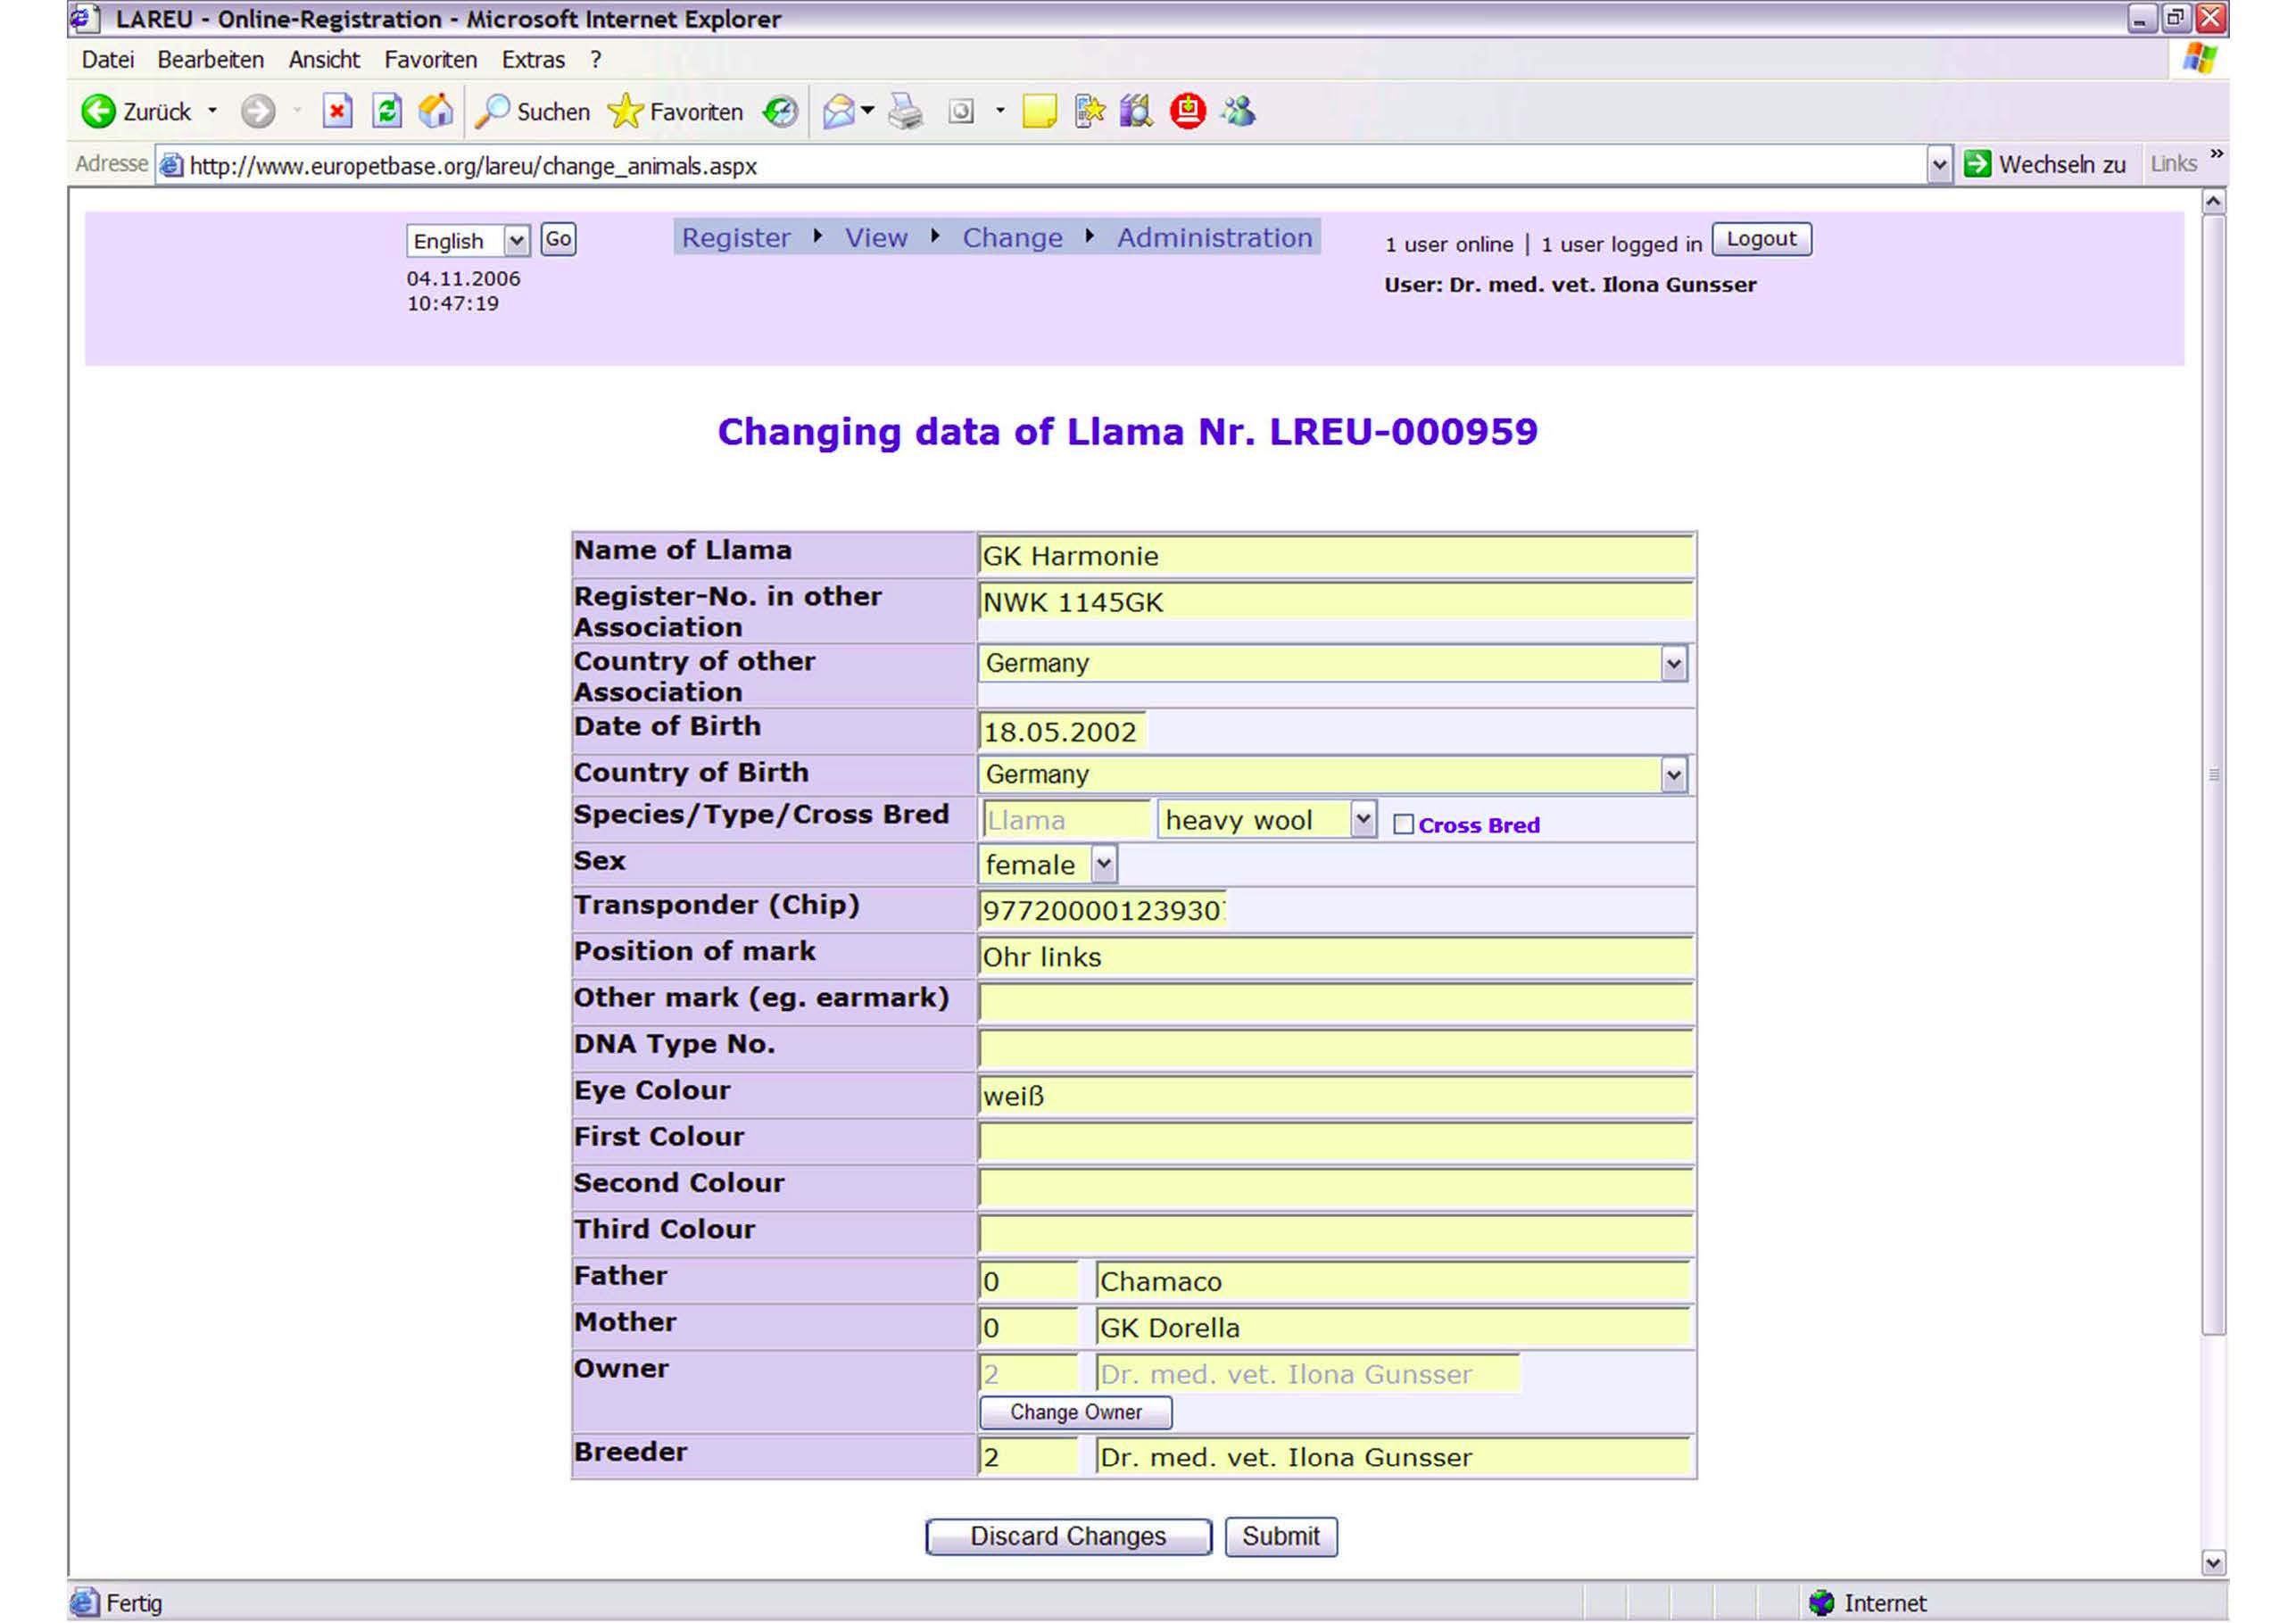The height and width of the screenshot is (1623, 2296).
Task: Click the grey forward arrow button
Action: tap(258, 111)
